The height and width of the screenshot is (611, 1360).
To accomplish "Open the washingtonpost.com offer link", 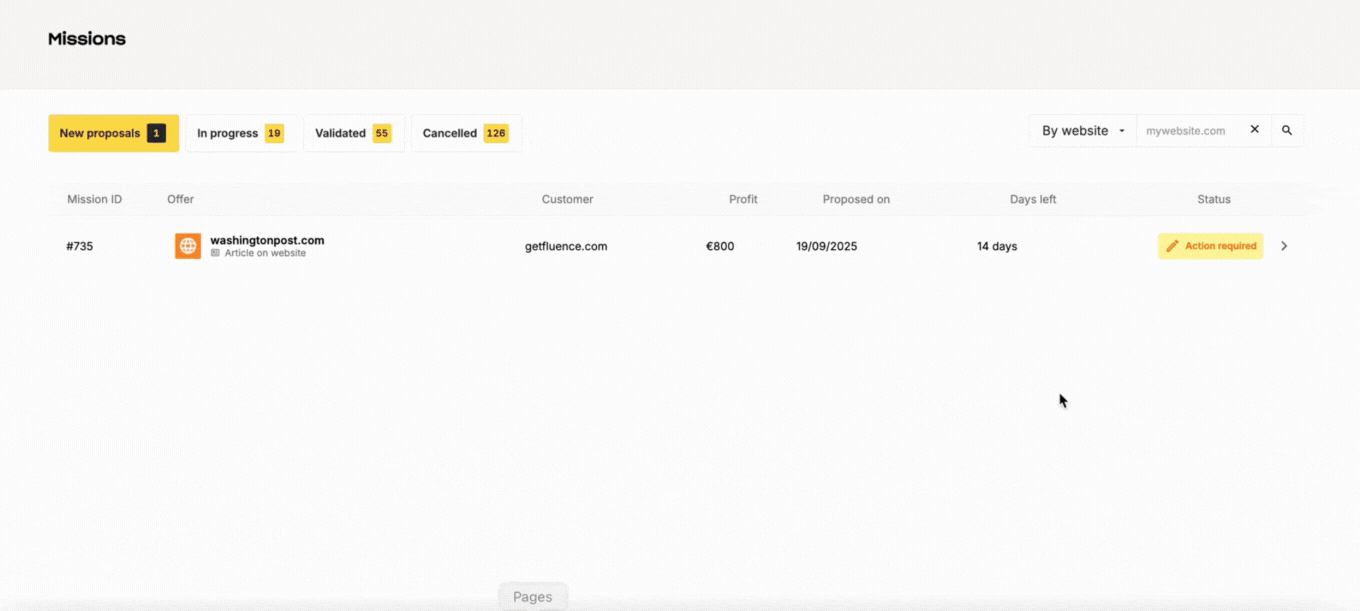I will pos(267,240).
